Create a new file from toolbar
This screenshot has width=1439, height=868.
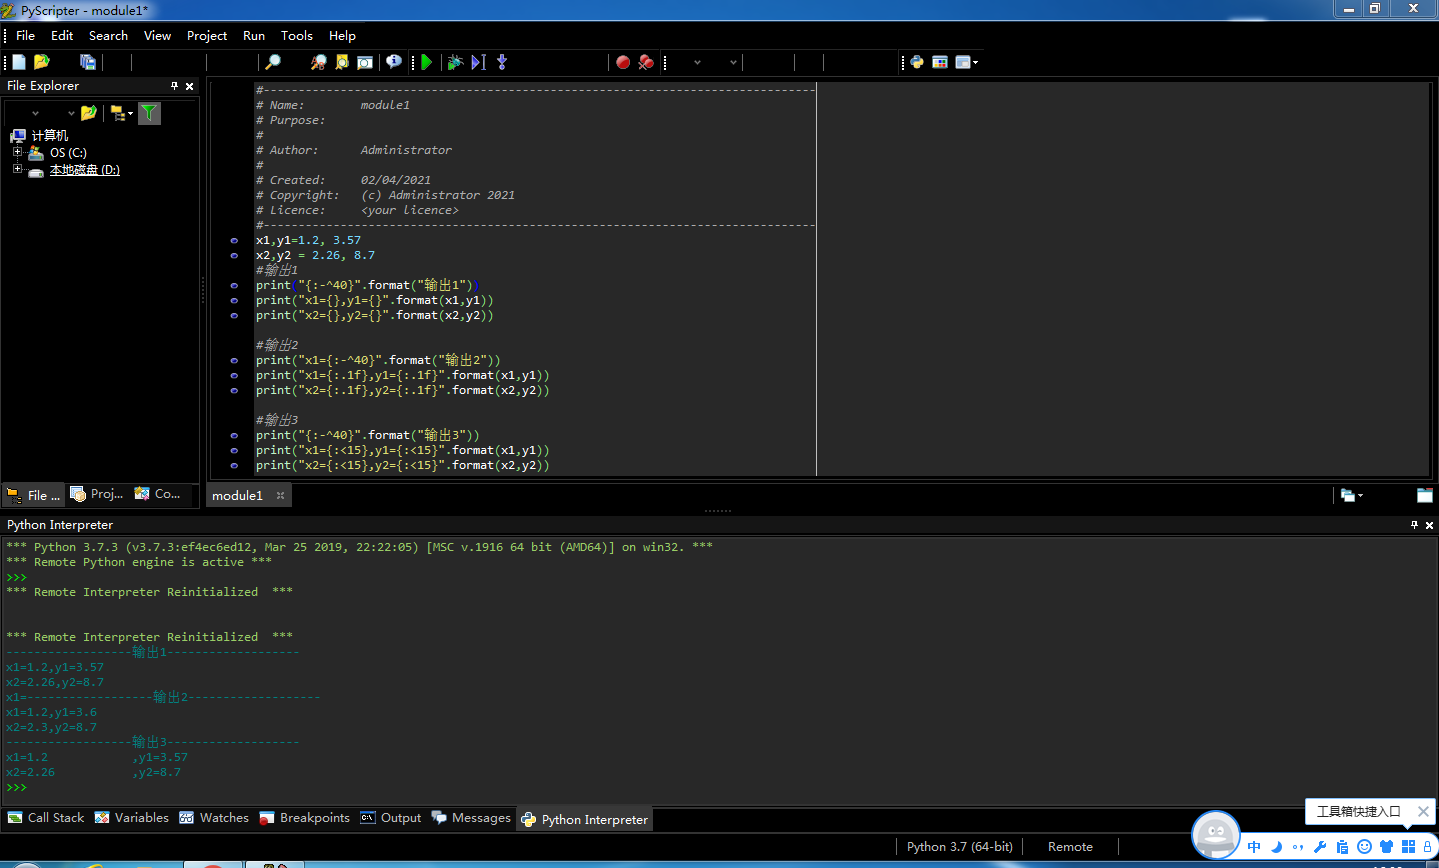(19, 62)
